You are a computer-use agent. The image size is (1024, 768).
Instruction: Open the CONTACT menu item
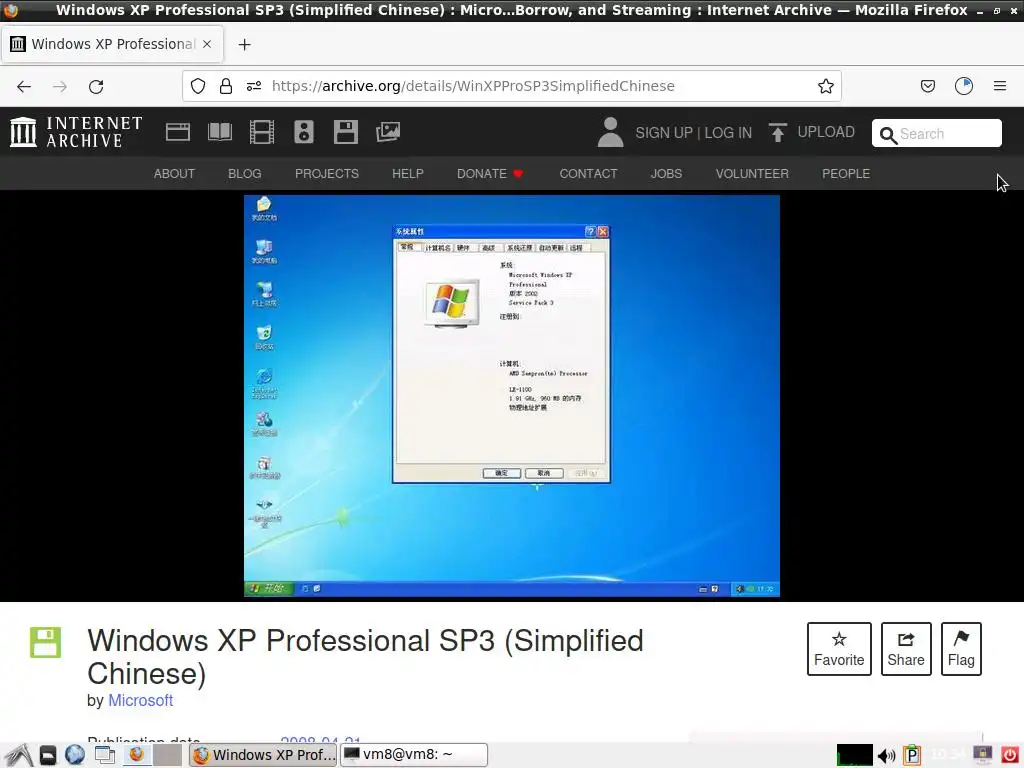coord(588,174)
